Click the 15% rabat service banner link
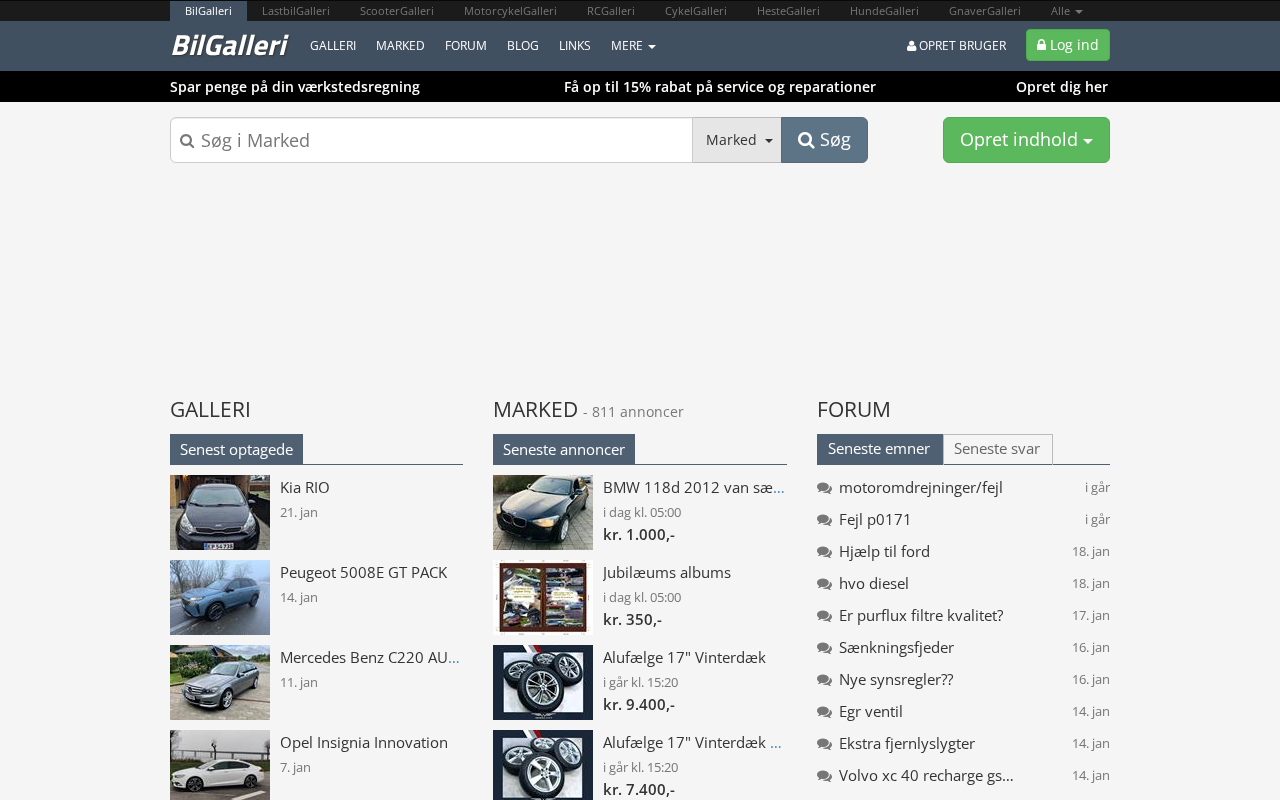1280x800 pixels. 720,87
